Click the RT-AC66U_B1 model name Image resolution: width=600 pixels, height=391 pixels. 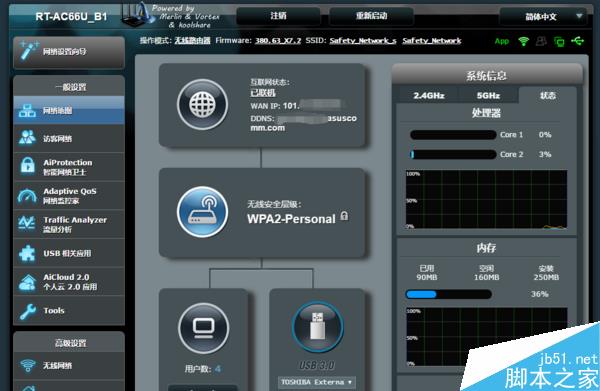point(71,16)
